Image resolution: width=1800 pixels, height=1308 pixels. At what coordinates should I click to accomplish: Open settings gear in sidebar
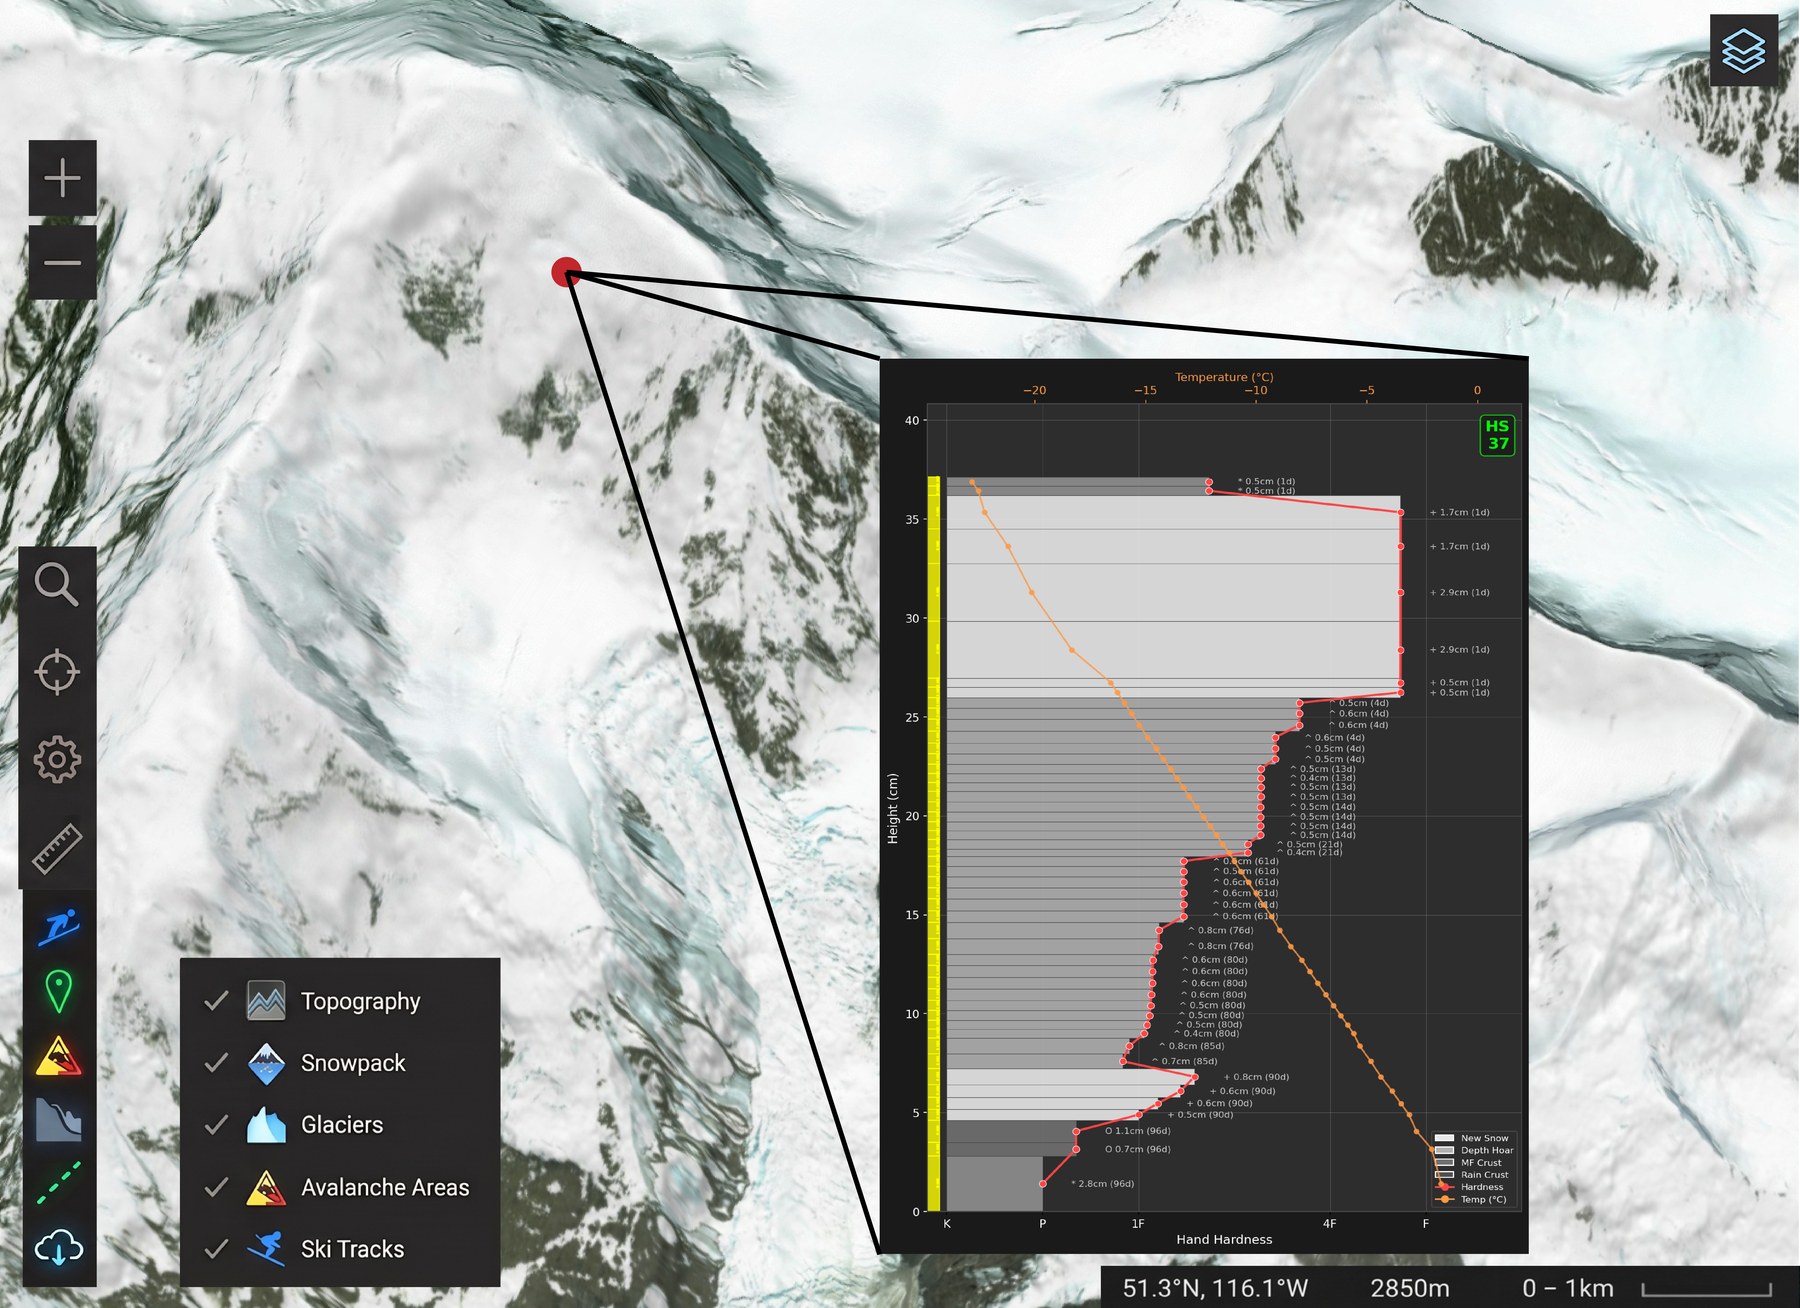(x=57, y=760)
